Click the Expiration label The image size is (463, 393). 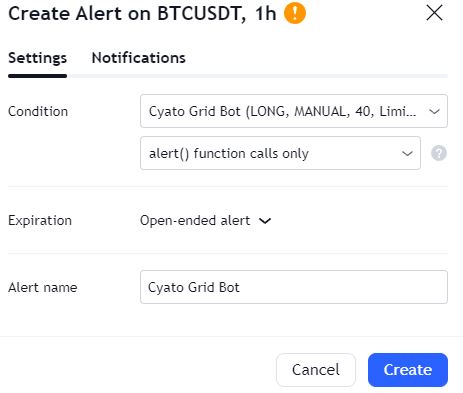click(40, 221)
